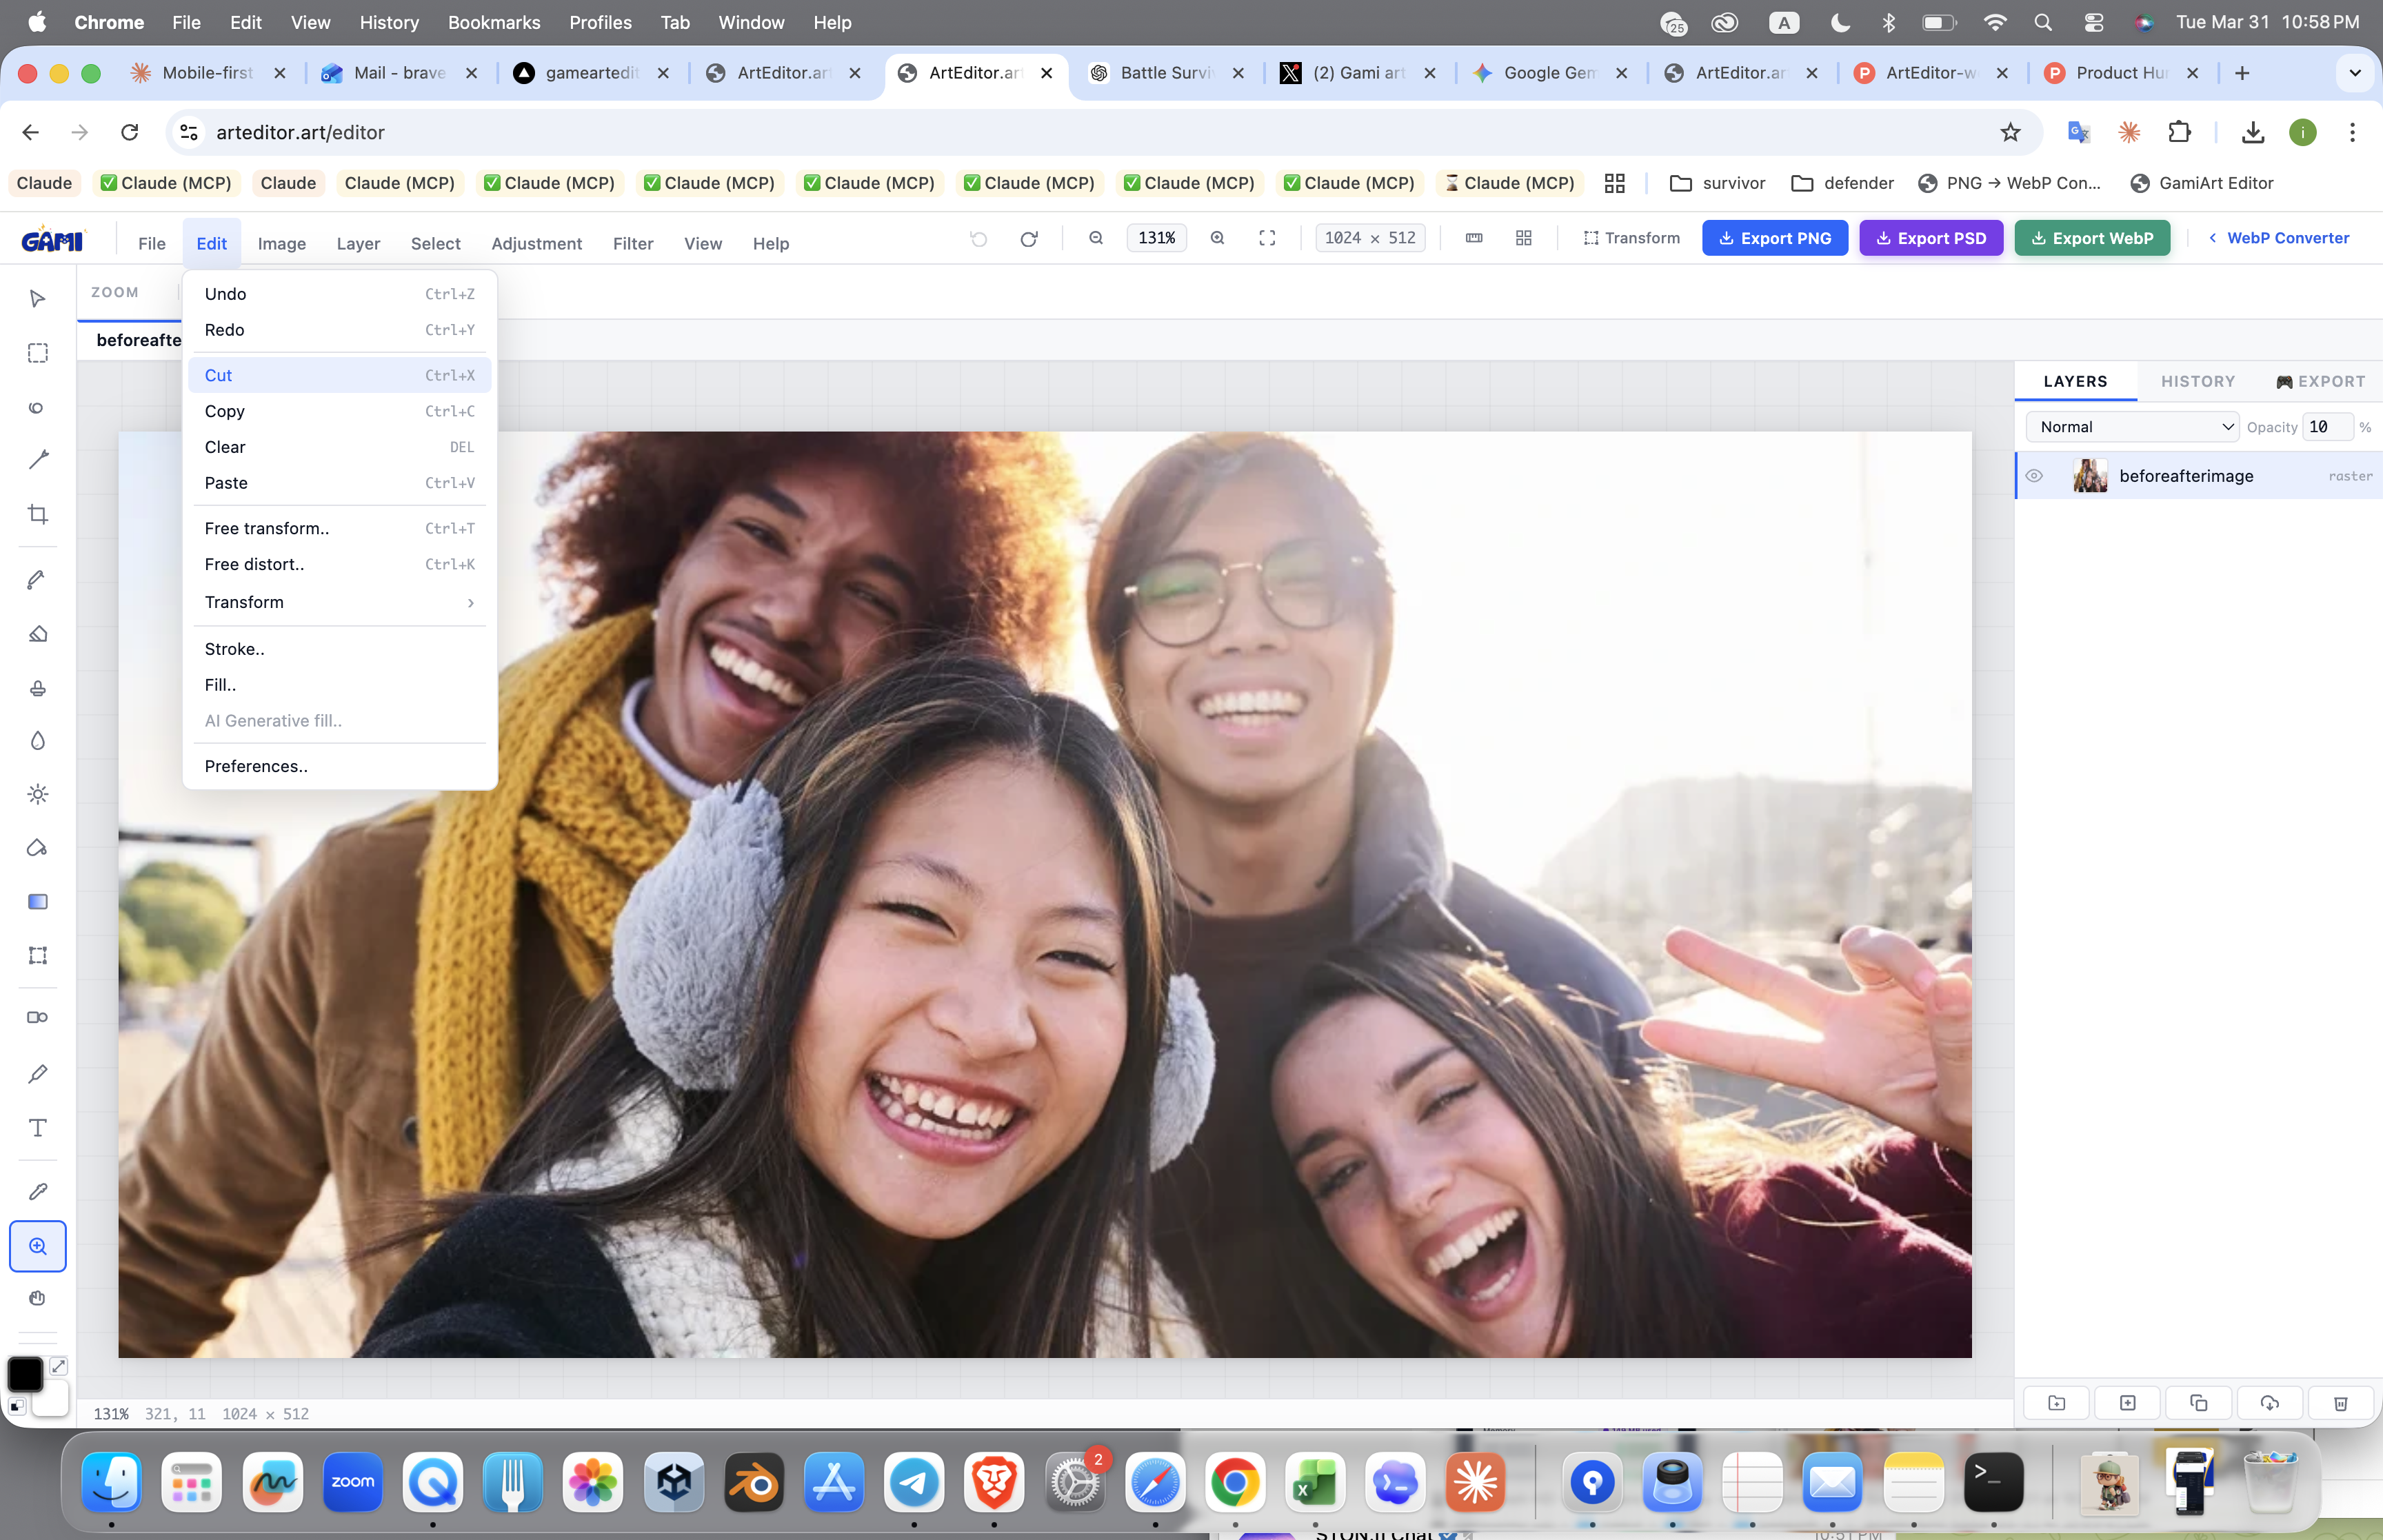
Task: Open Chrome's tab search dropdown
Action: (2355, 73)
